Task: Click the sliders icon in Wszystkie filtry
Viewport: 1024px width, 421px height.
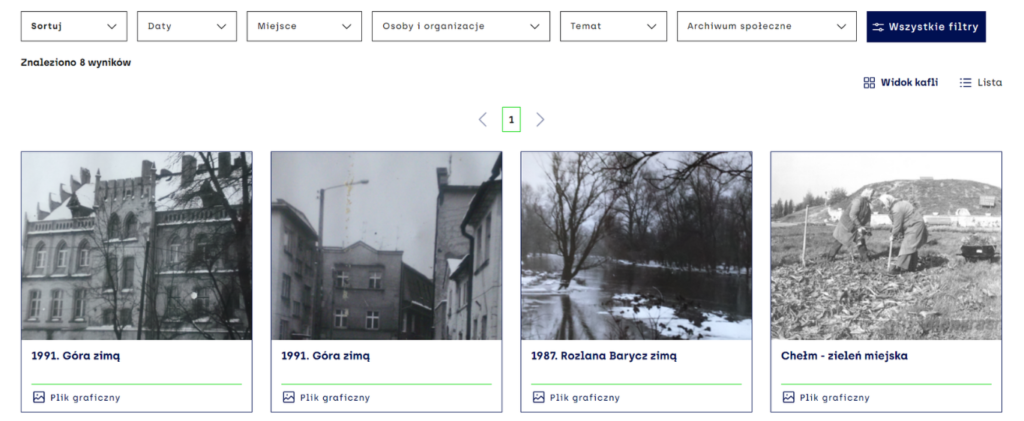Action: pos(878,27)
